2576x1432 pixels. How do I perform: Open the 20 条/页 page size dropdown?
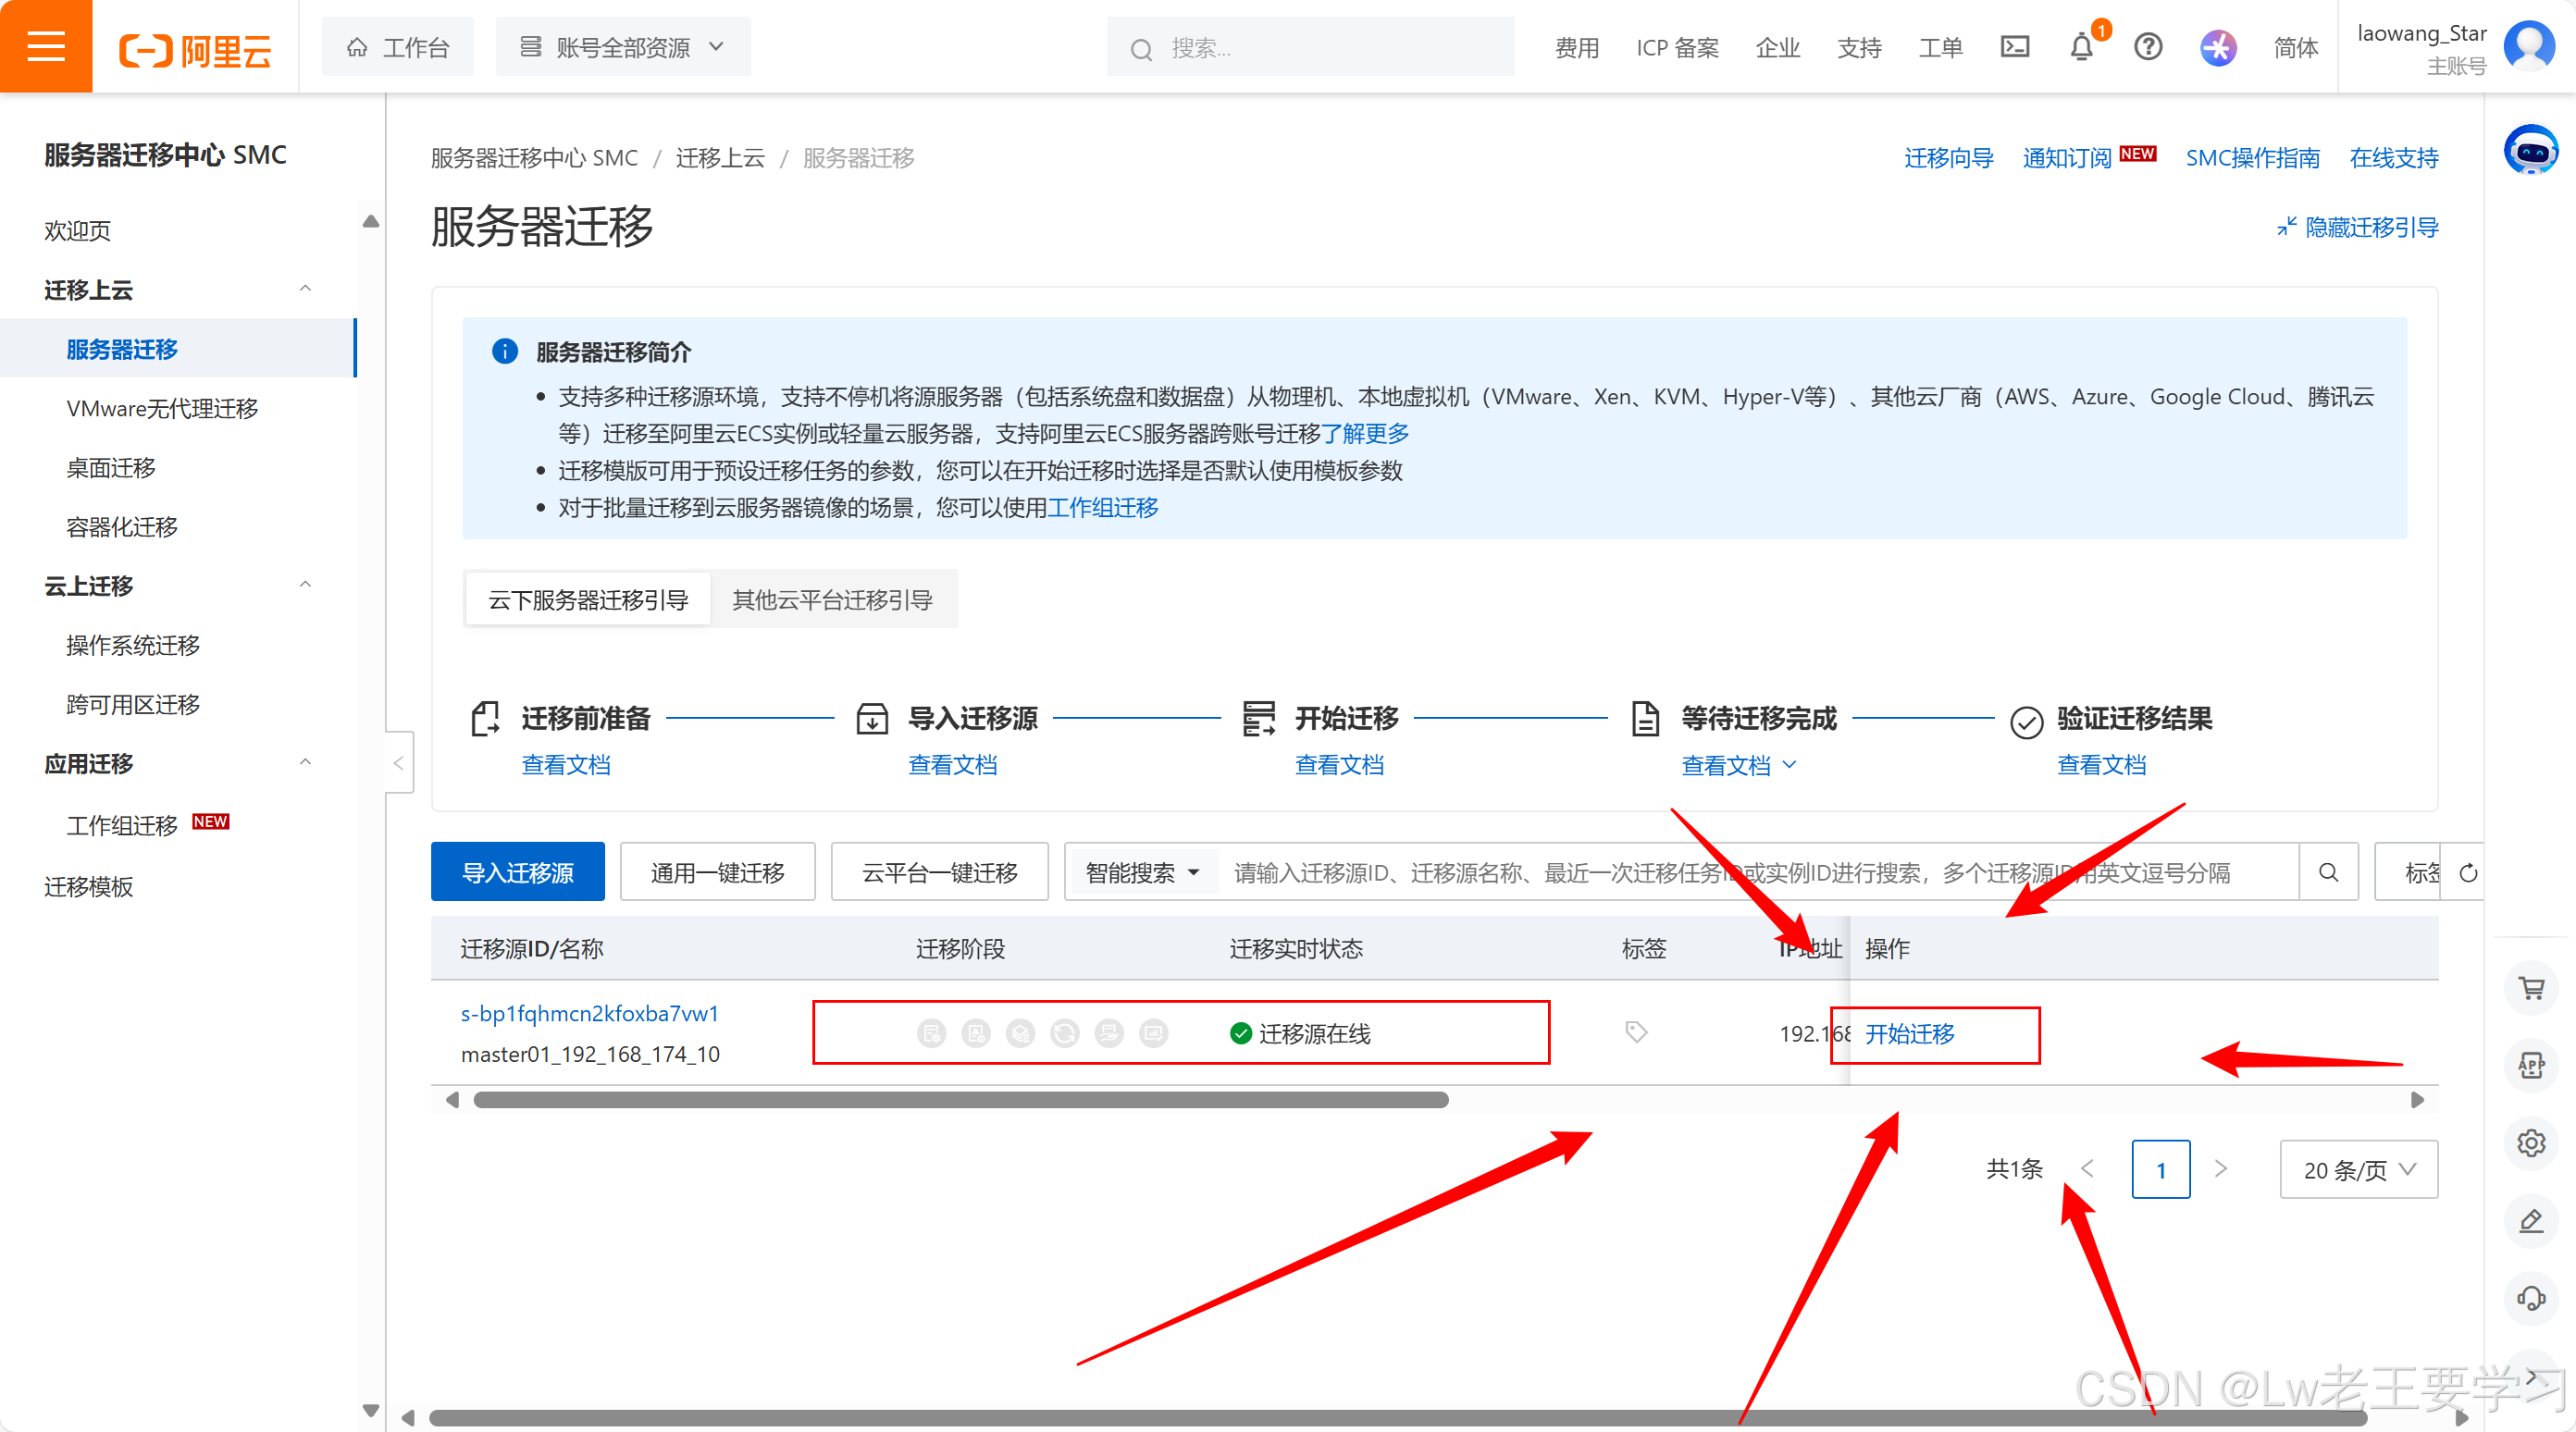pos(2358,1169)
